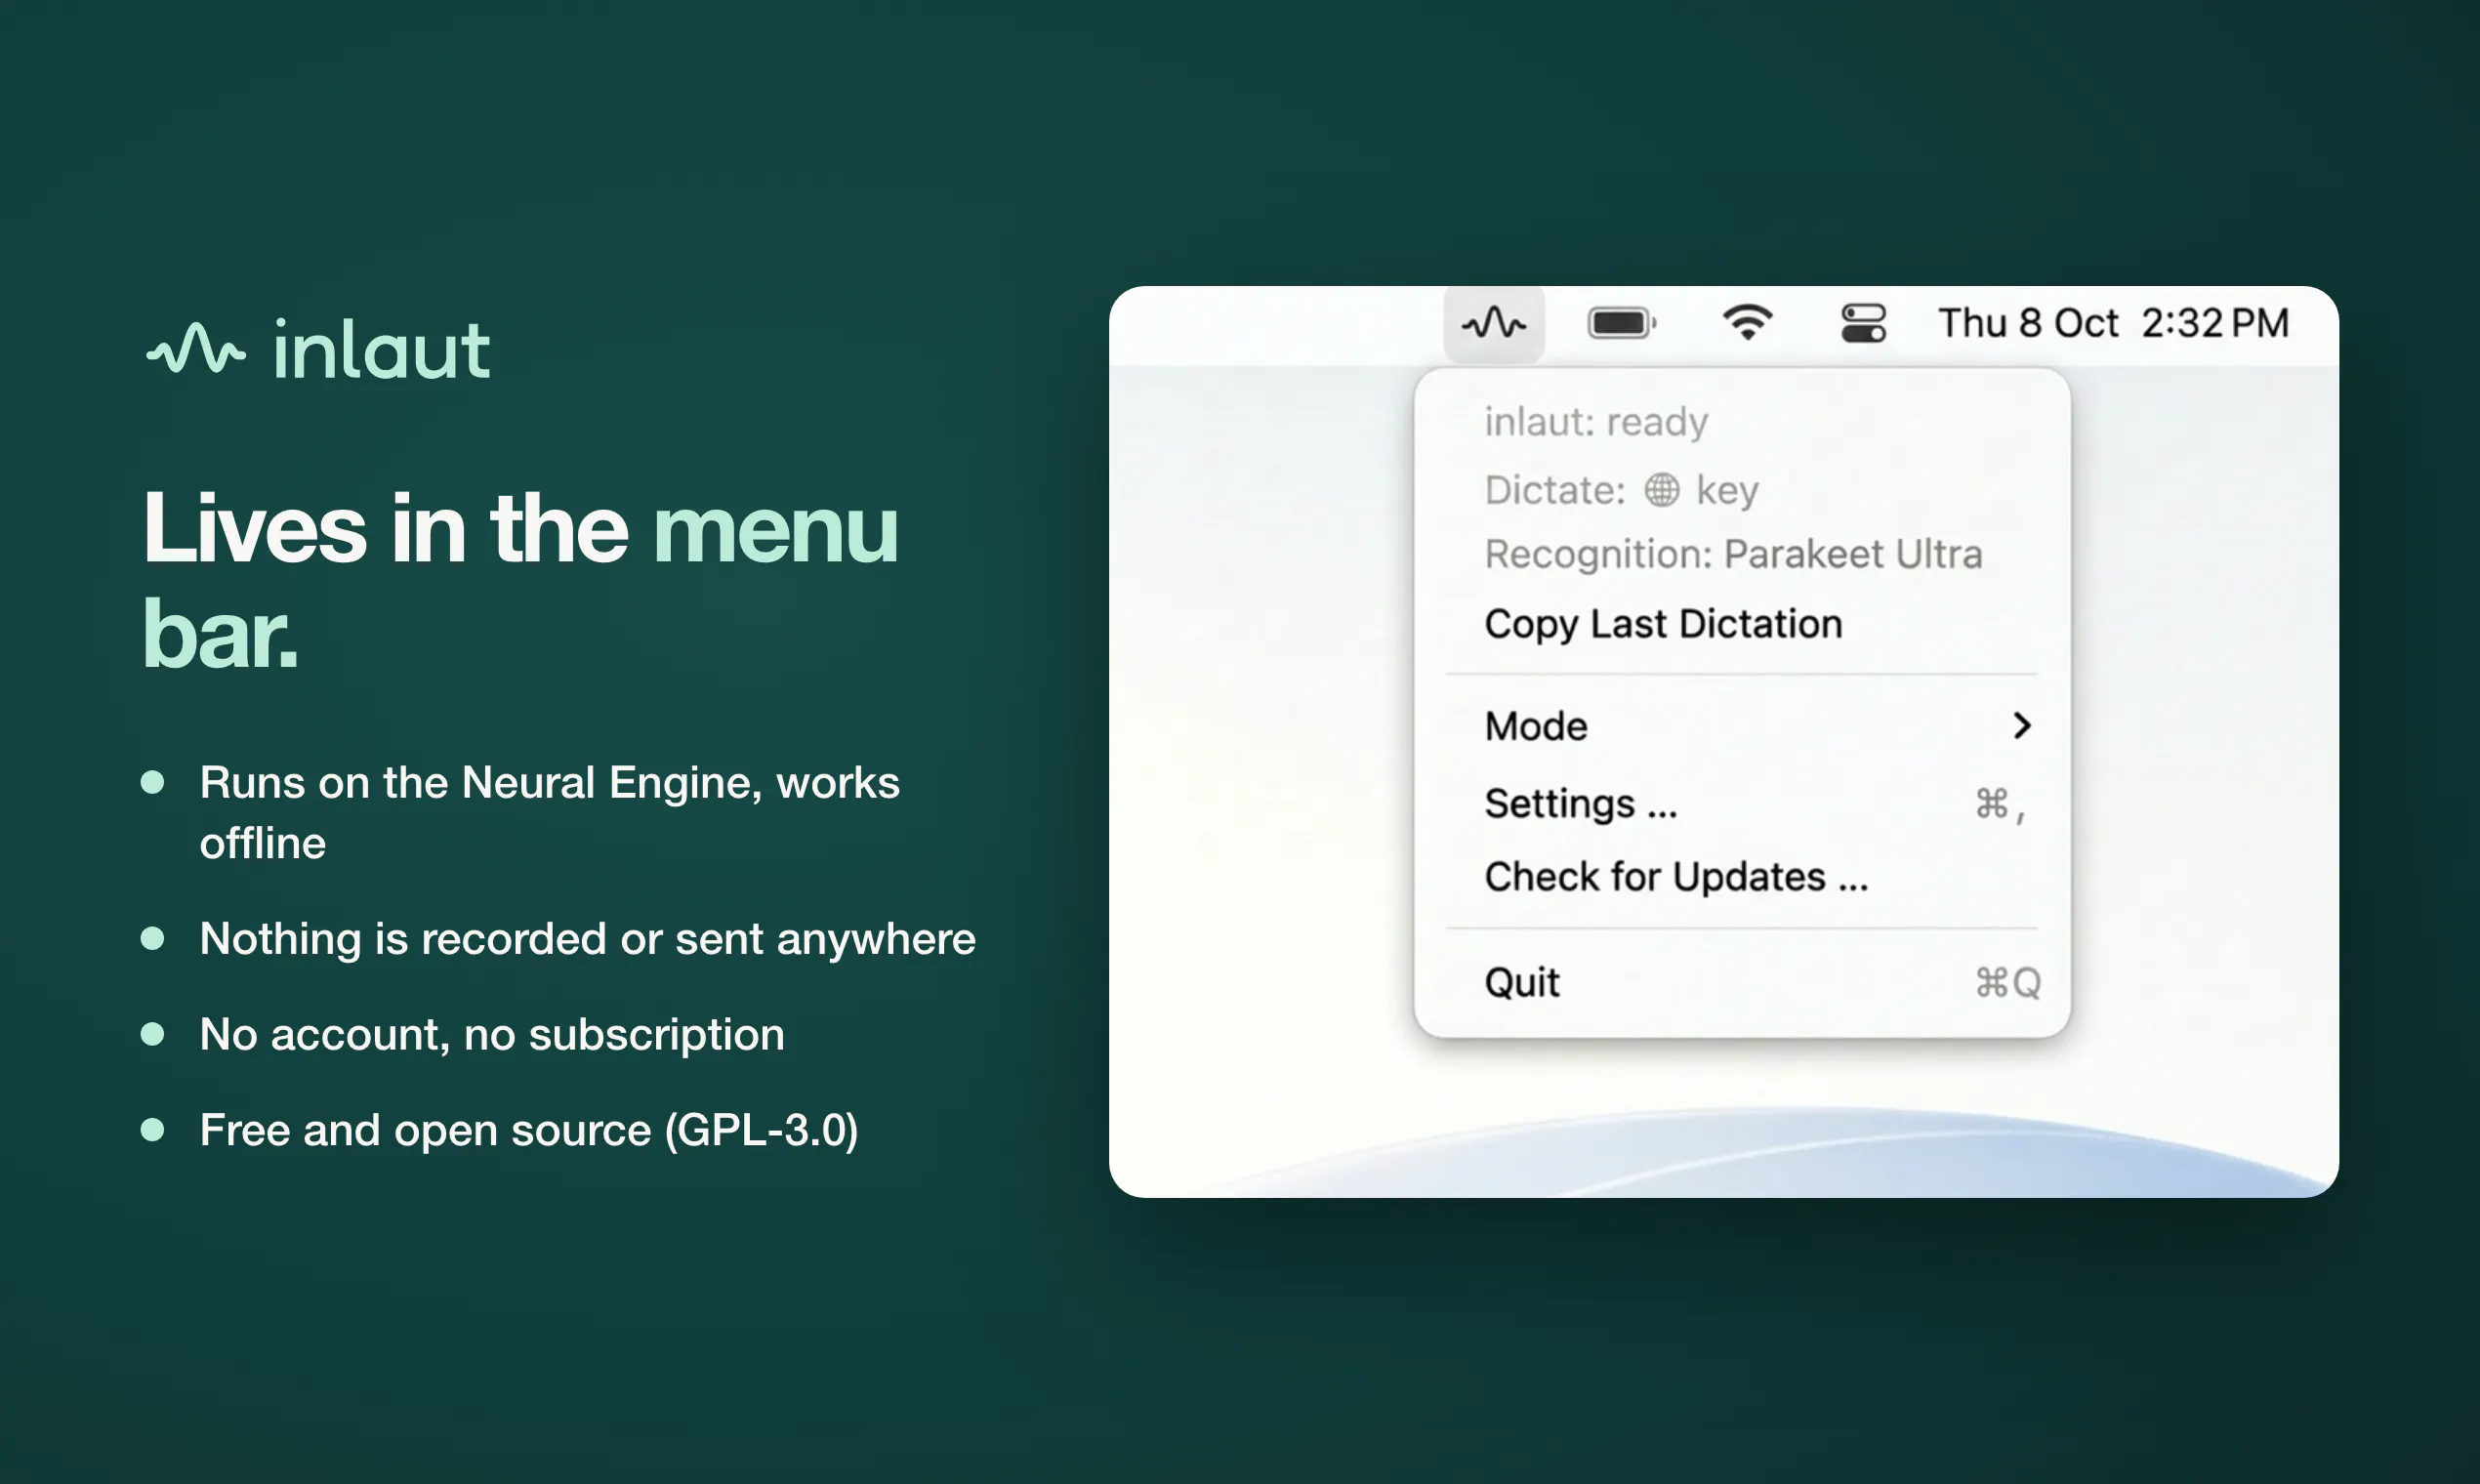Open Control Center toggles icon

(x=1863, y=323)
